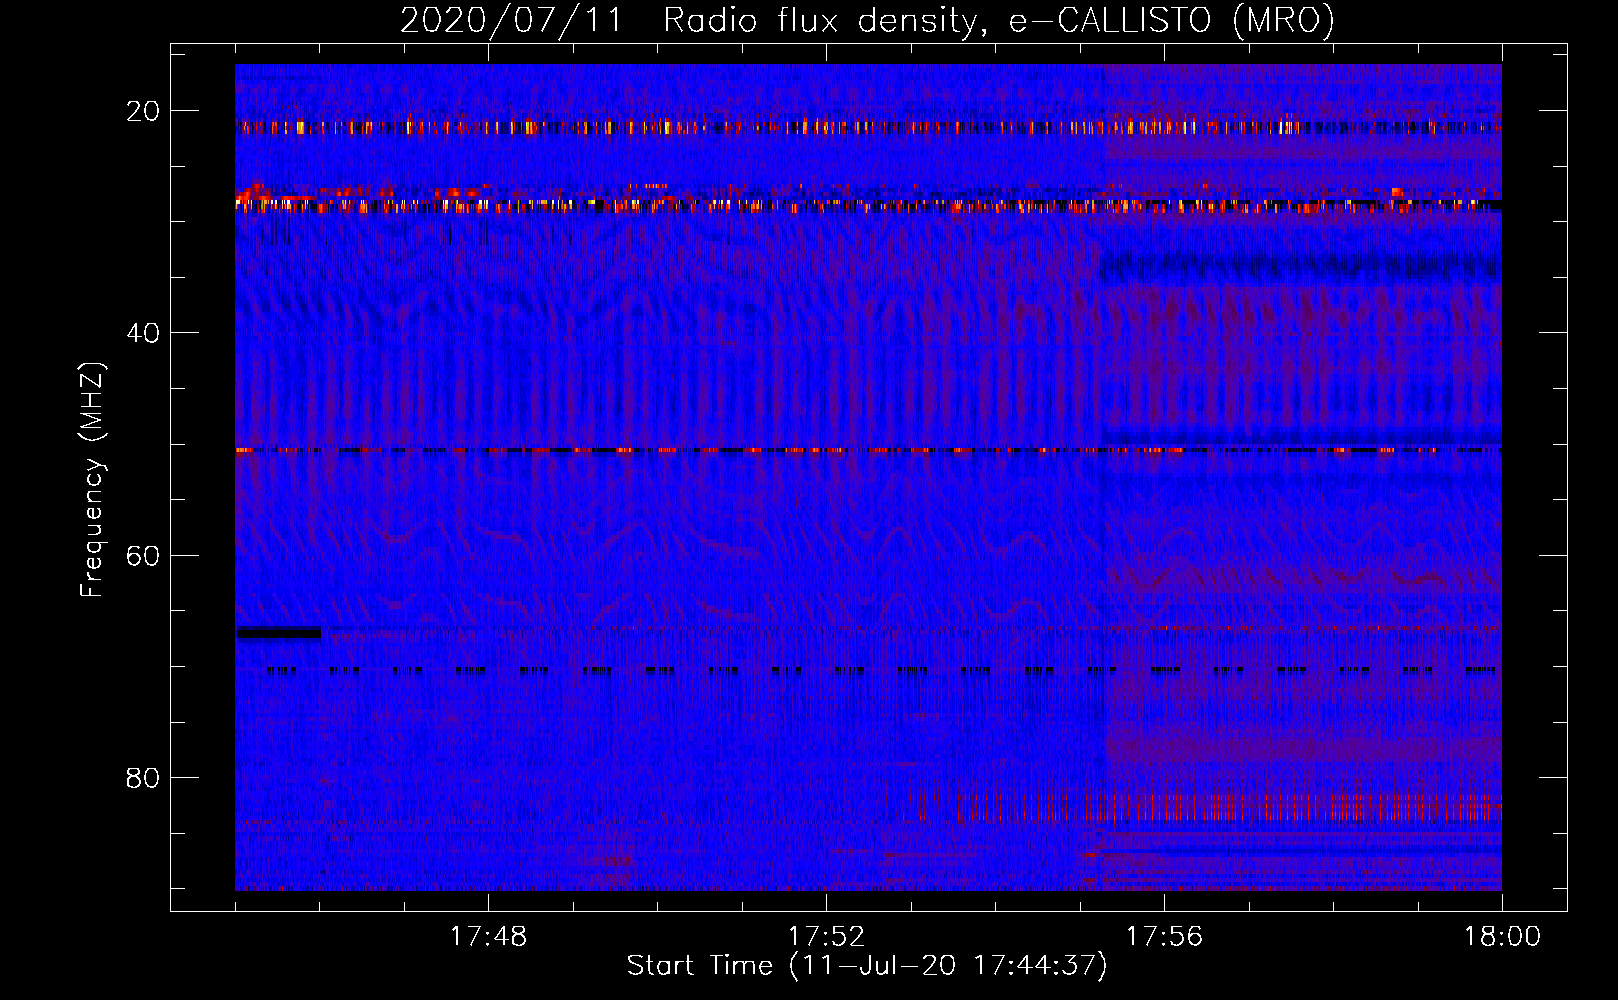Image resolution: width=1618 pixels, height=1000 pixels.
Task: Select the (MRO) station label in title
Action: [1283, 22]
